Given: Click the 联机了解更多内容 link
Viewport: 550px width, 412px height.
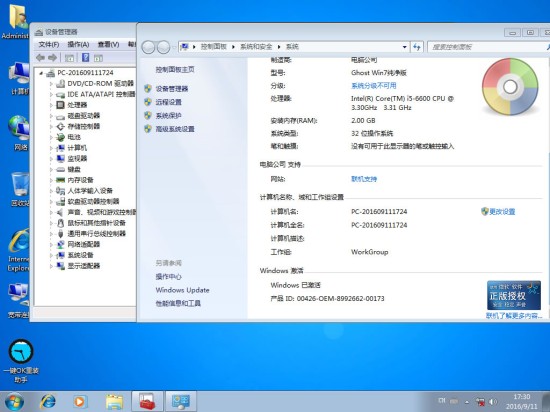Looking at the screenshot, I should click(514, 316).
